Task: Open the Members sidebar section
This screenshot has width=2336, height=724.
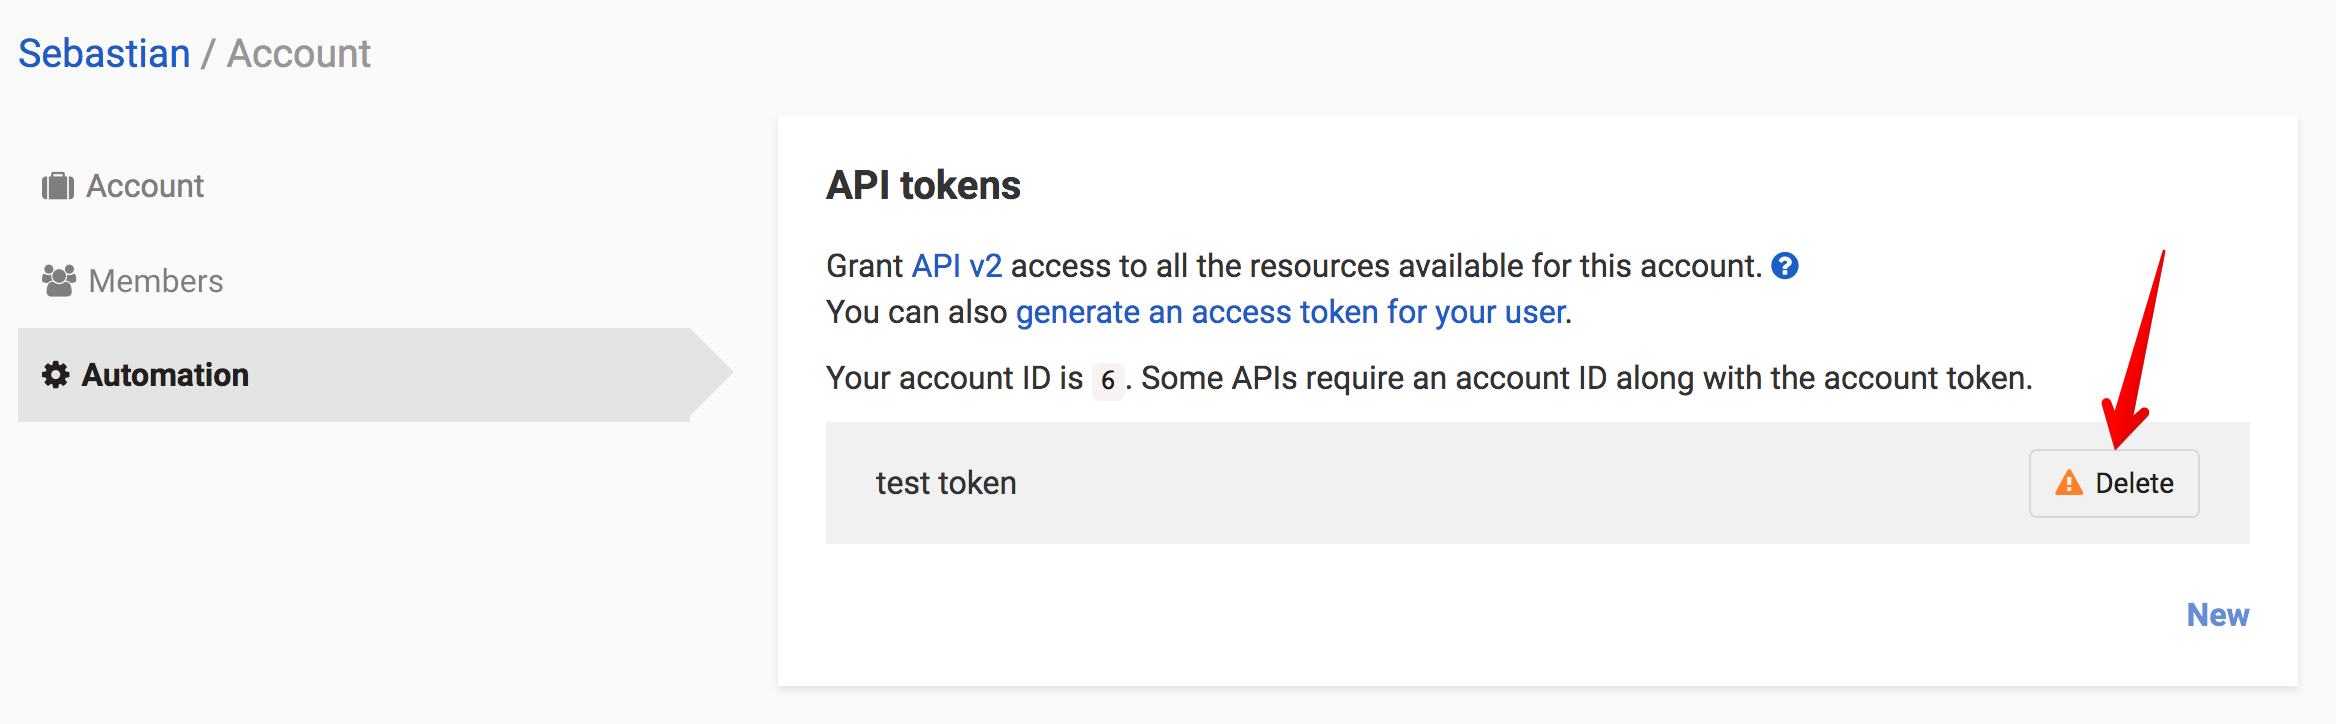Action: [x=156, y=281]
